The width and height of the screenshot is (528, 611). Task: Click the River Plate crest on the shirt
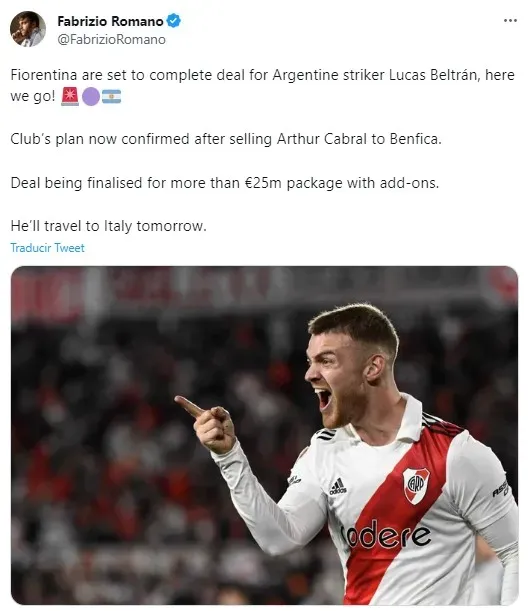416,485
